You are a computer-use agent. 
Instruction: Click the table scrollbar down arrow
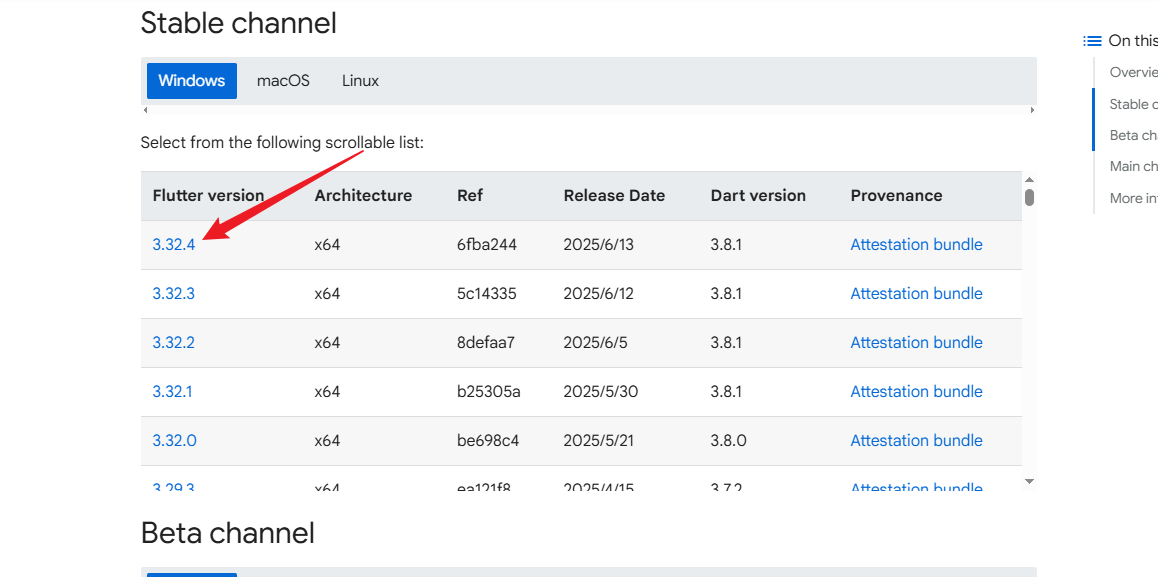click(x=1029, y=482)
